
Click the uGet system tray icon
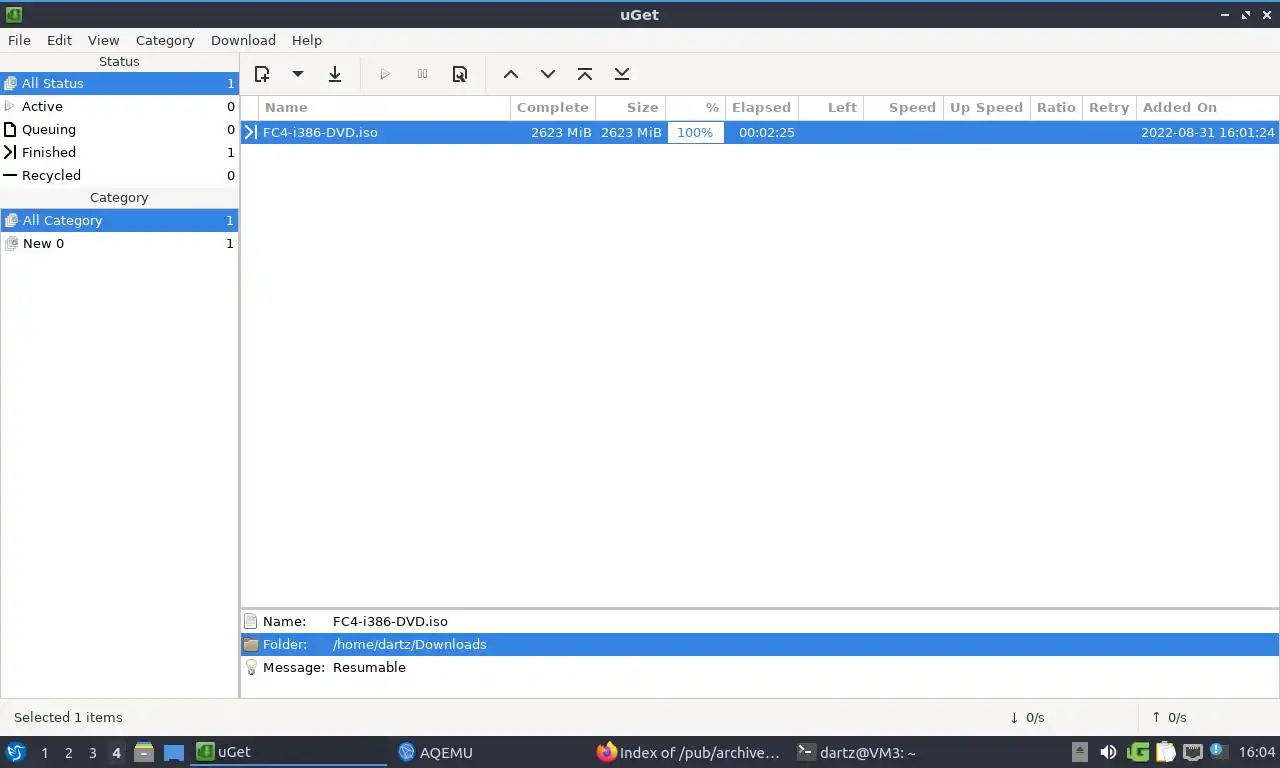click(1137, 752)
